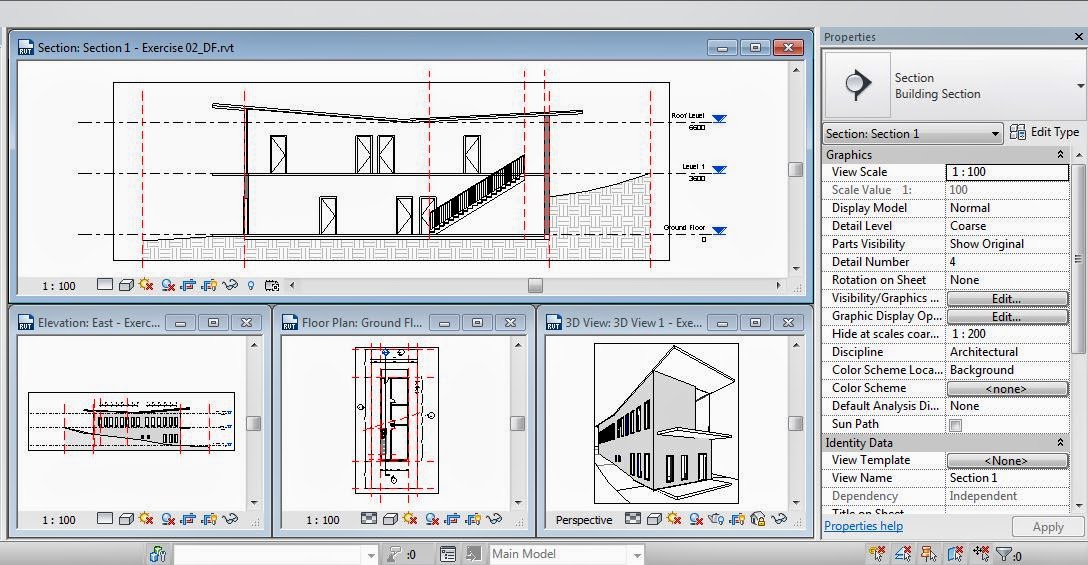Toggle Select Underlay Elements in status bar
Image resolution: width=1088 pixels, height=565 pixels.
click(903, 554)
